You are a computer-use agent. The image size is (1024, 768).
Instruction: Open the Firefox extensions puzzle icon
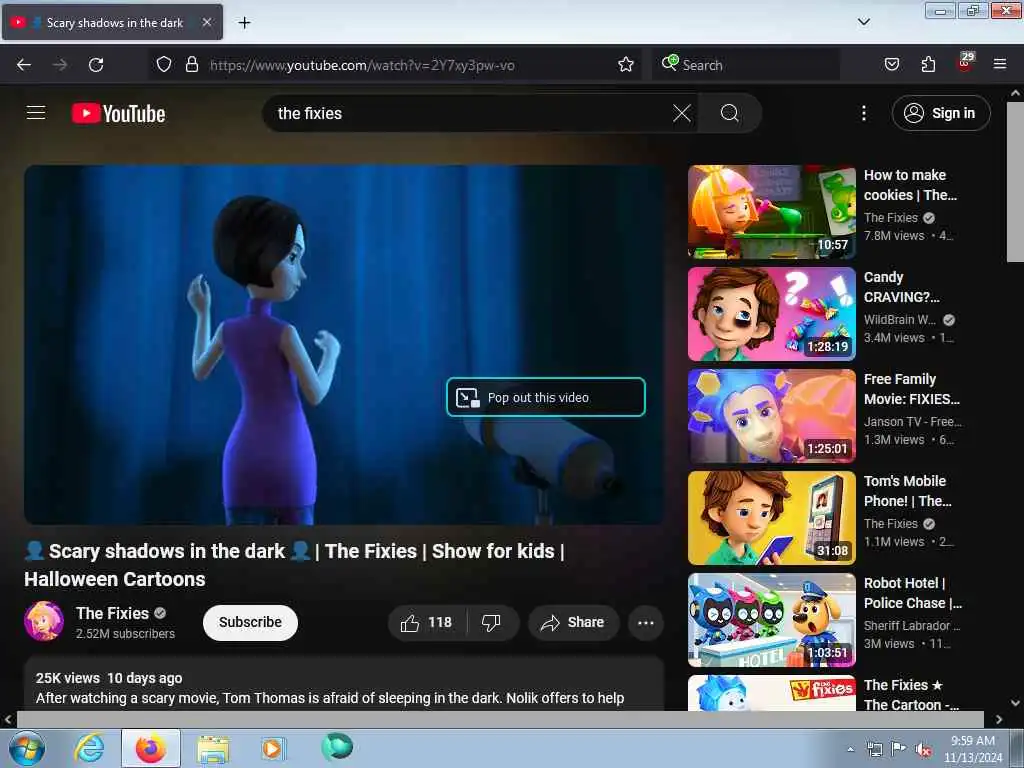click(928, 65)
